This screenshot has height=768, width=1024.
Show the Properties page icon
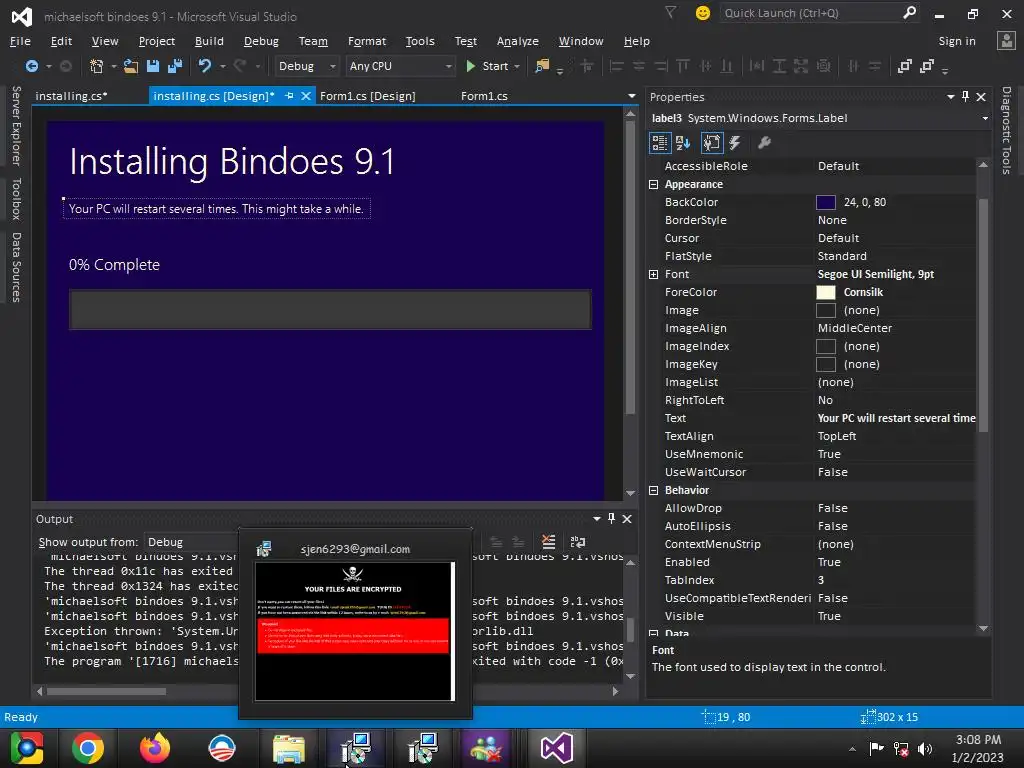[712, 142]
